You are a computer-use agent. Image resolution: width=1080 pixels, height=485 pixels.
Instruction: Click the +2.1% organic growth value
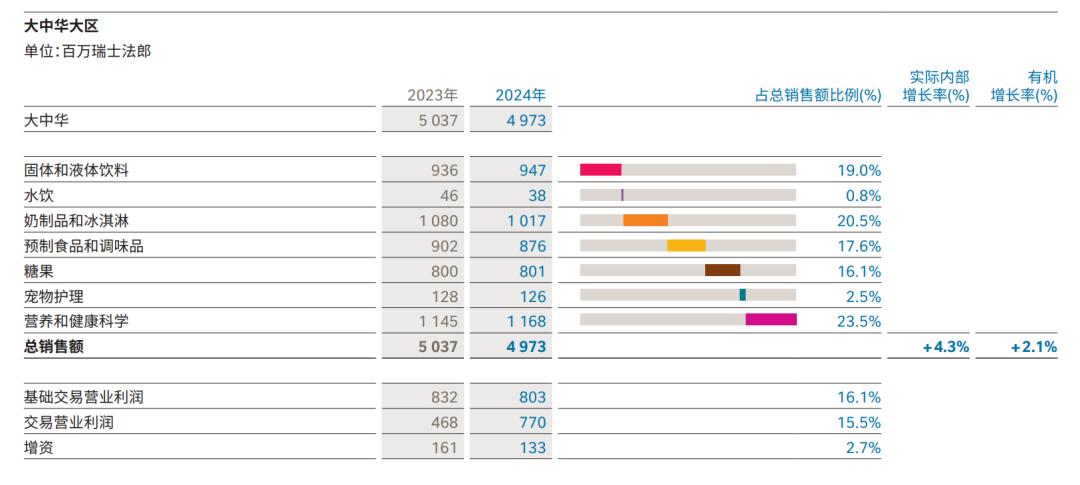click(1034, 347)
